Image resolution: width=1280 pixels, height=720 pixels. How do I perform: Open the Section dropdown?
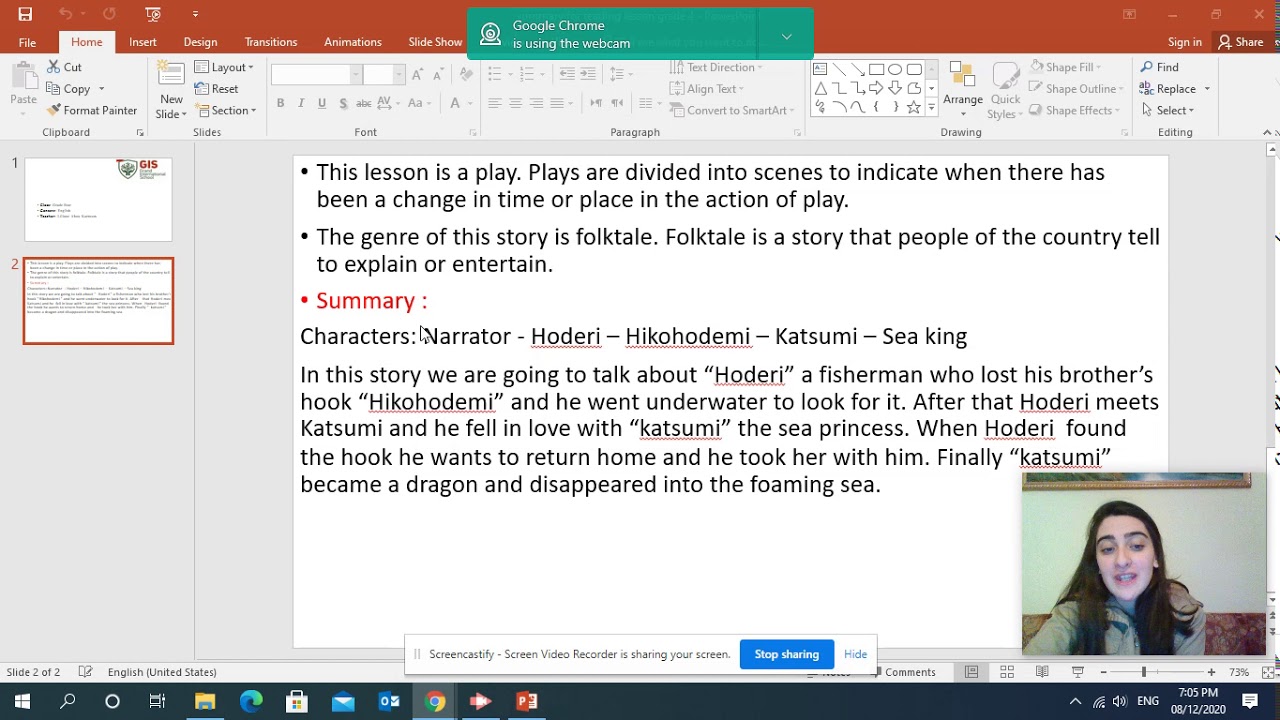coord(226,110)
